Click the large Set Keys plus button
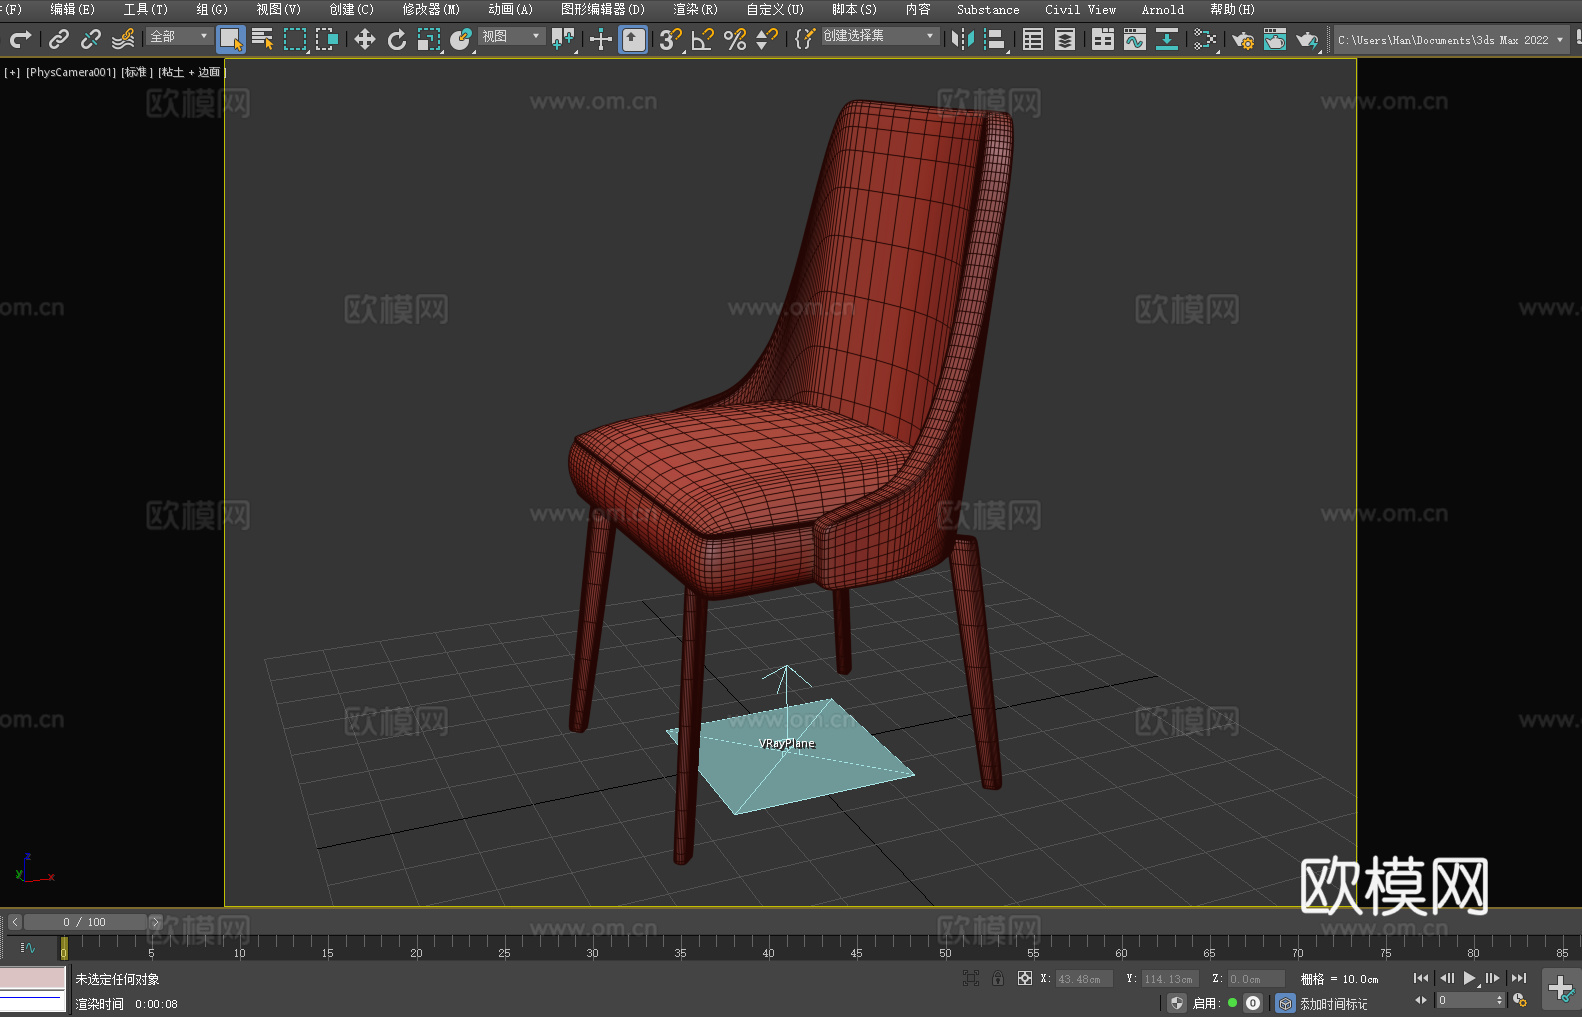1582x1017 pixels. (1560, 989)
